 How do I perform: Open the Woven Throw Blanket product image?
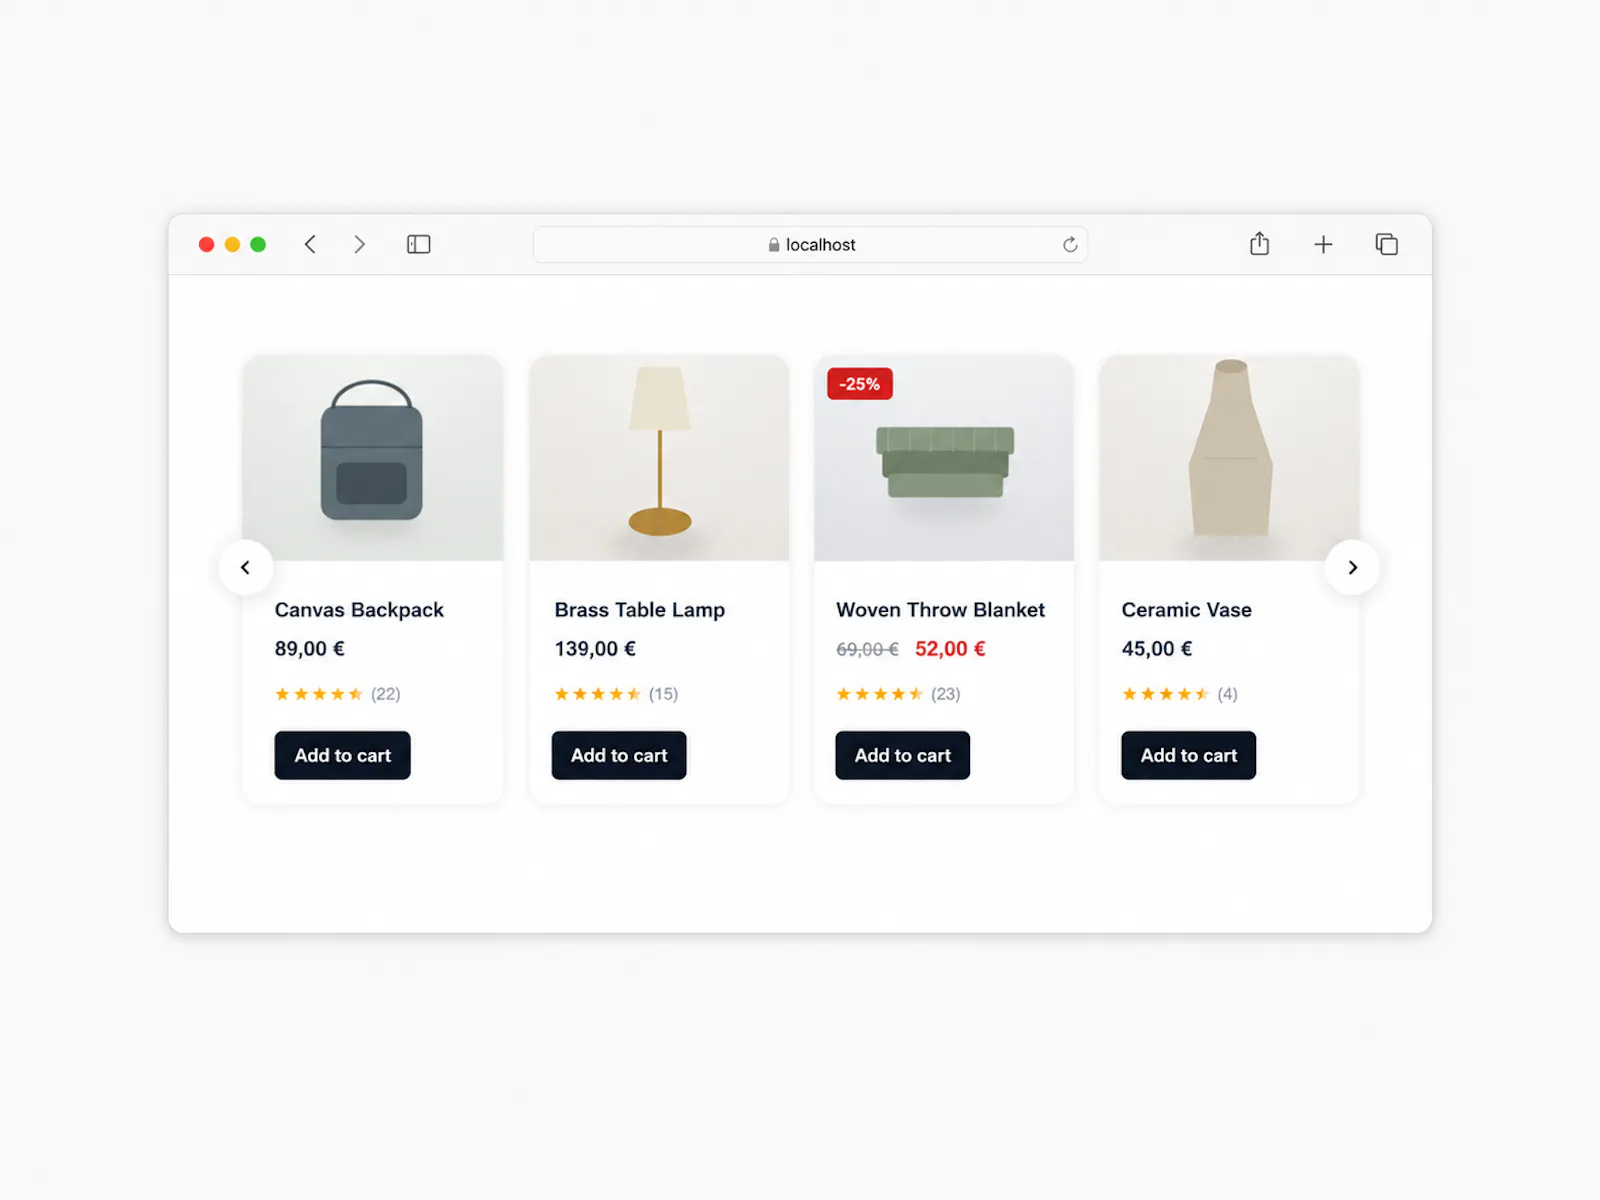click(x=944, y=458)
